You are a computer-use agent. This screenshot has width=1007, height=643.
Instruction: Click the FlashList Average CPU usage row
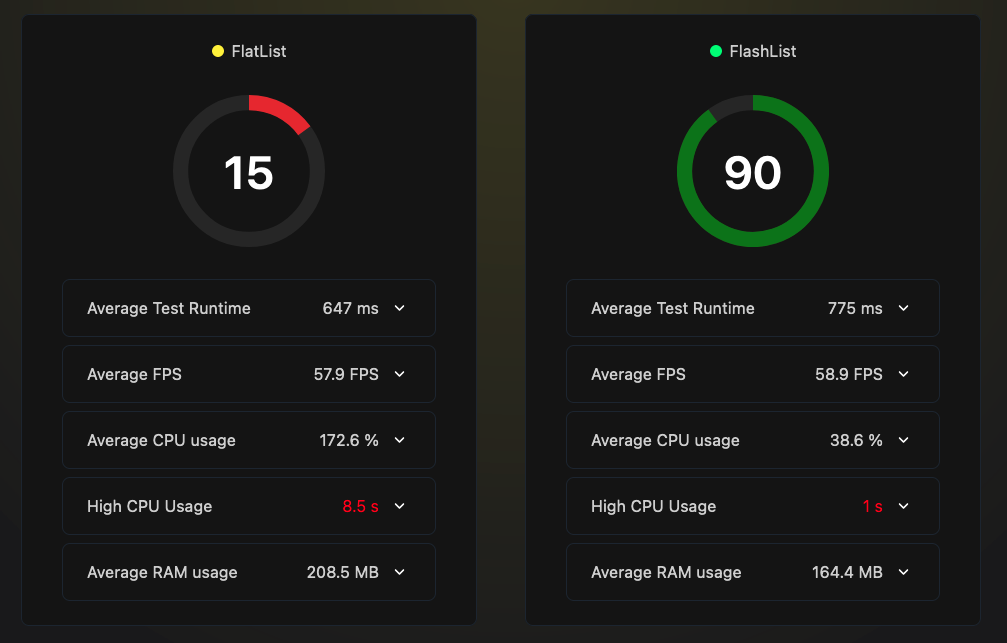point(753,440)
